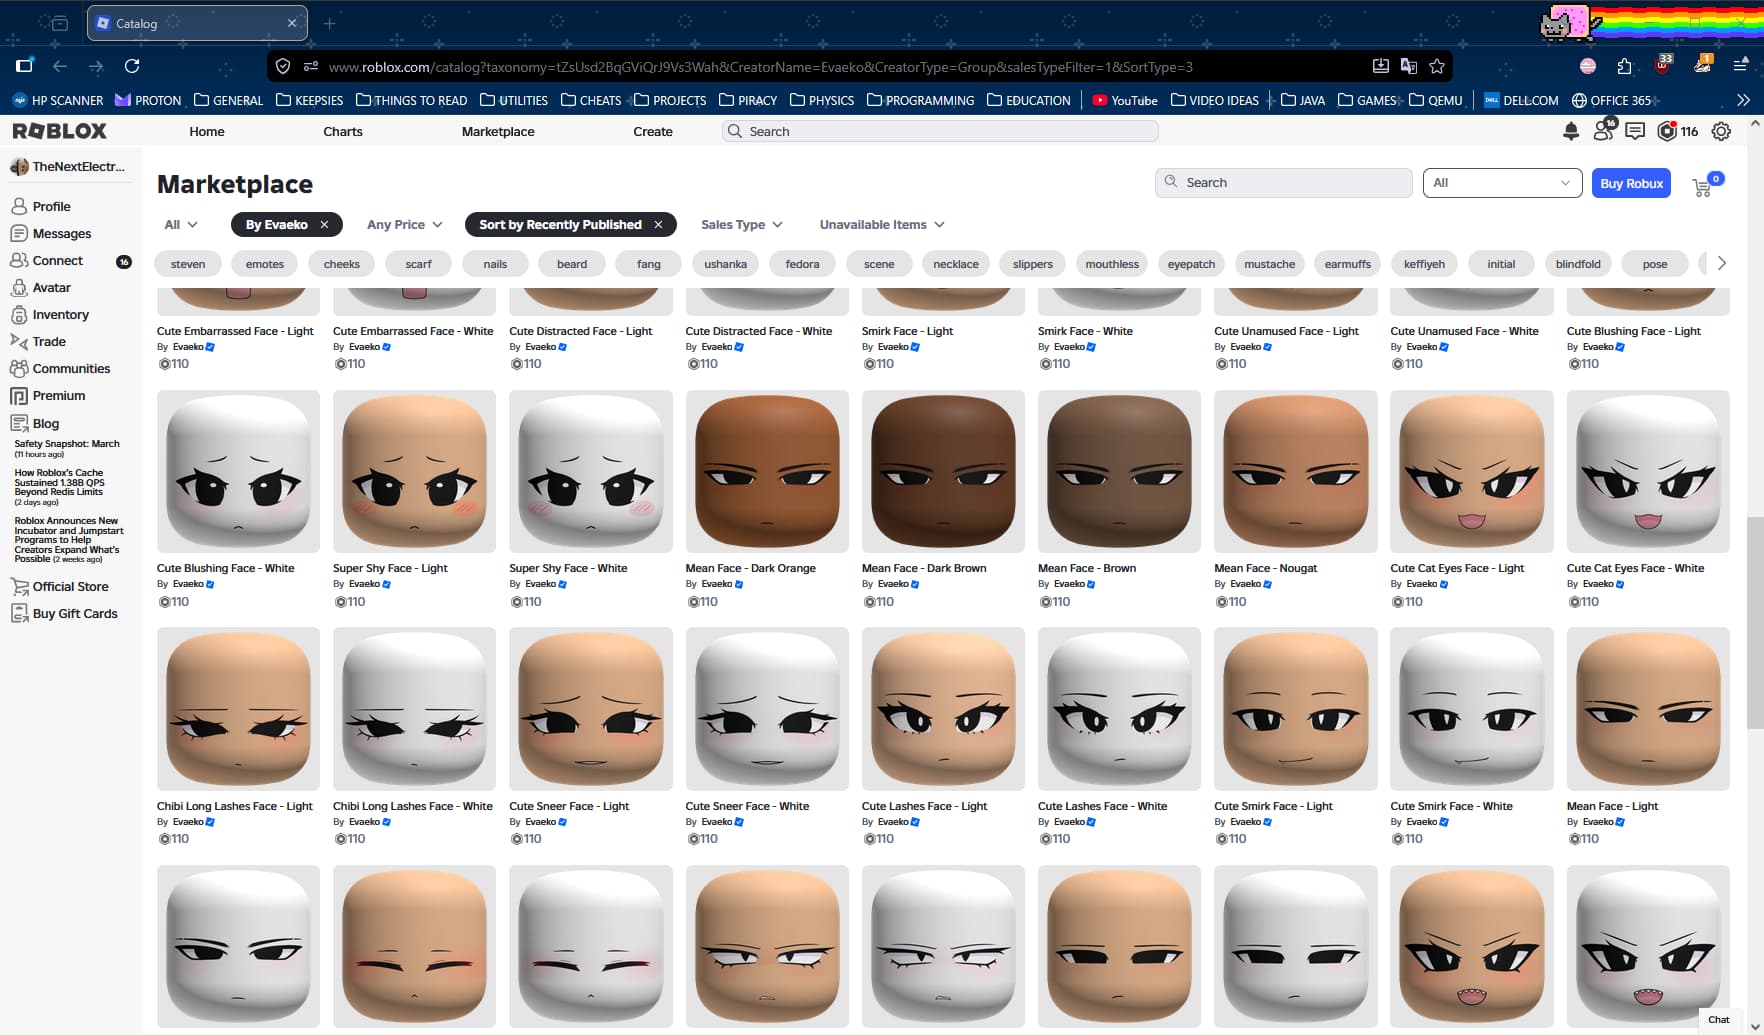Click the Robux balance icon

click(1667, 131)
